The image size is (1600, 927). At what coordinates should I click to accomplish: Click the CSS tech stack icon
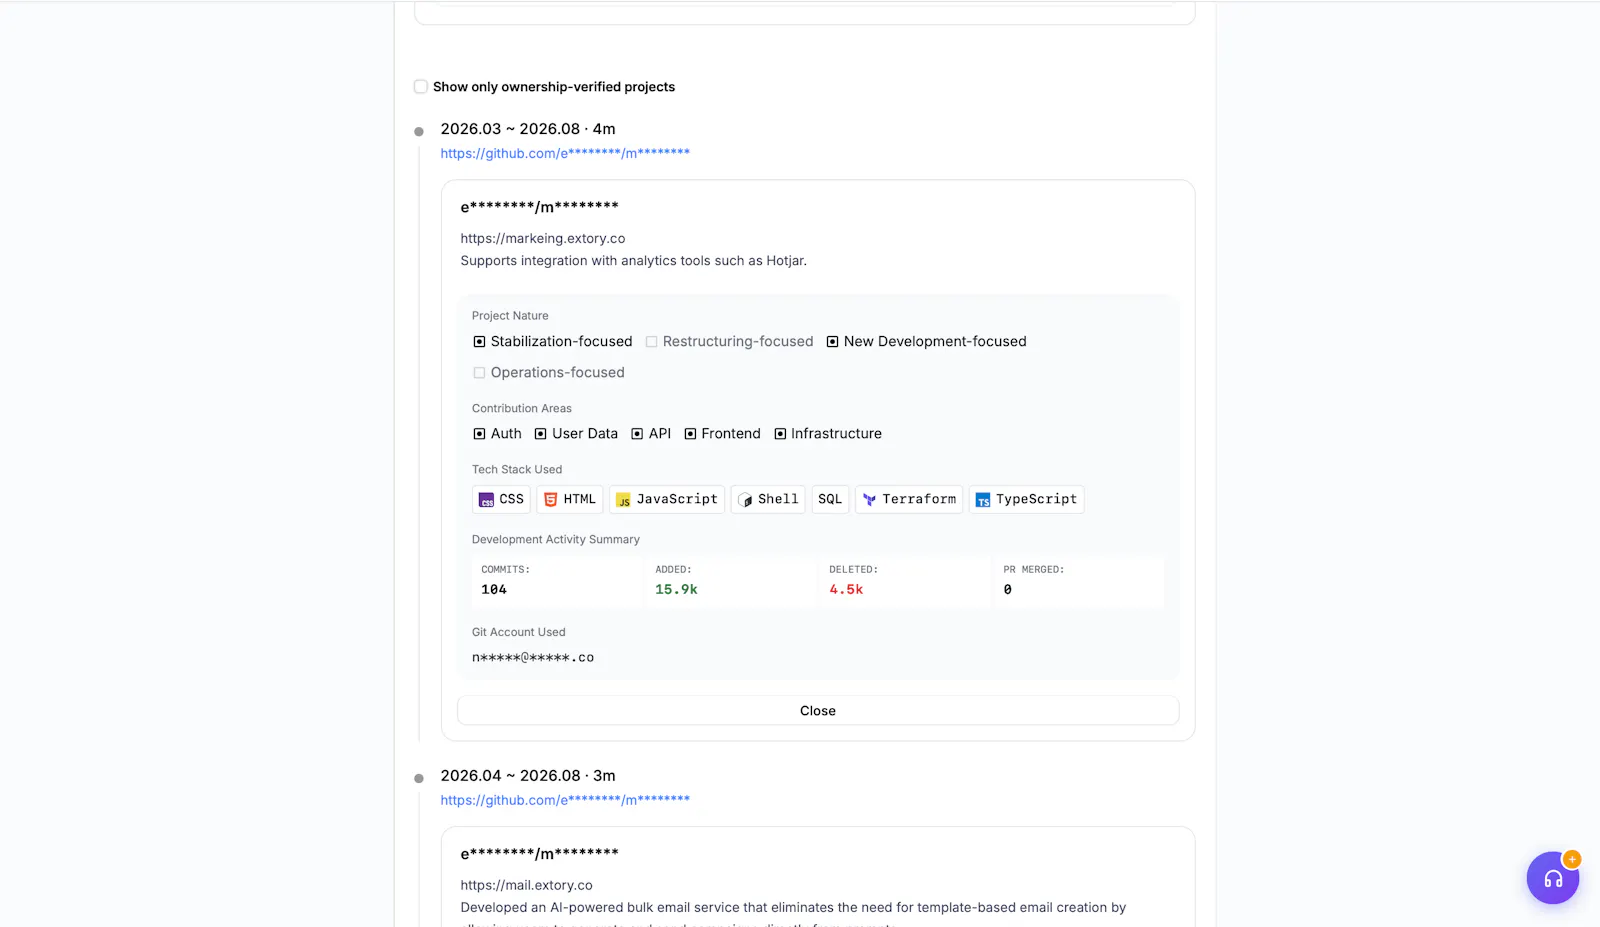coord(486,500)
